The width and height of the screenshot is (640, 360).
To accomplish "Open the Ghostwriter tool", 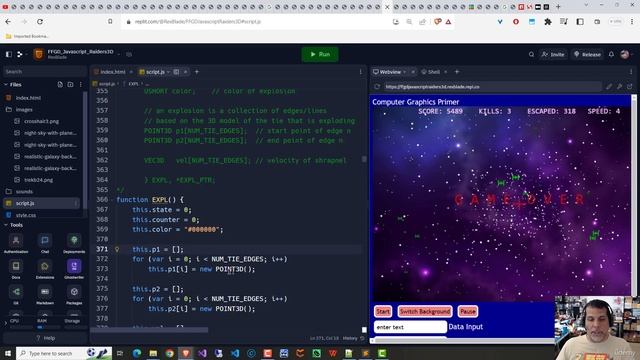I will click(x=74, y=269).
